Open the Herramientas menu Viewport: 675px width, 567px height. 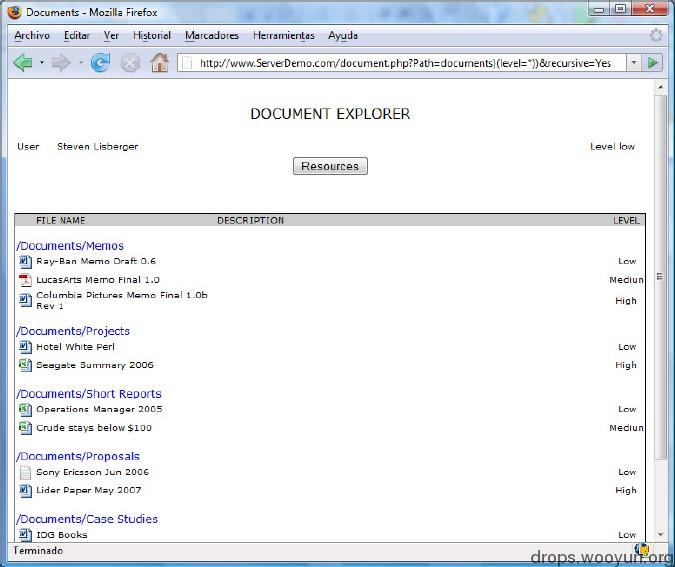pyautogui.click(x=284, y=36)
